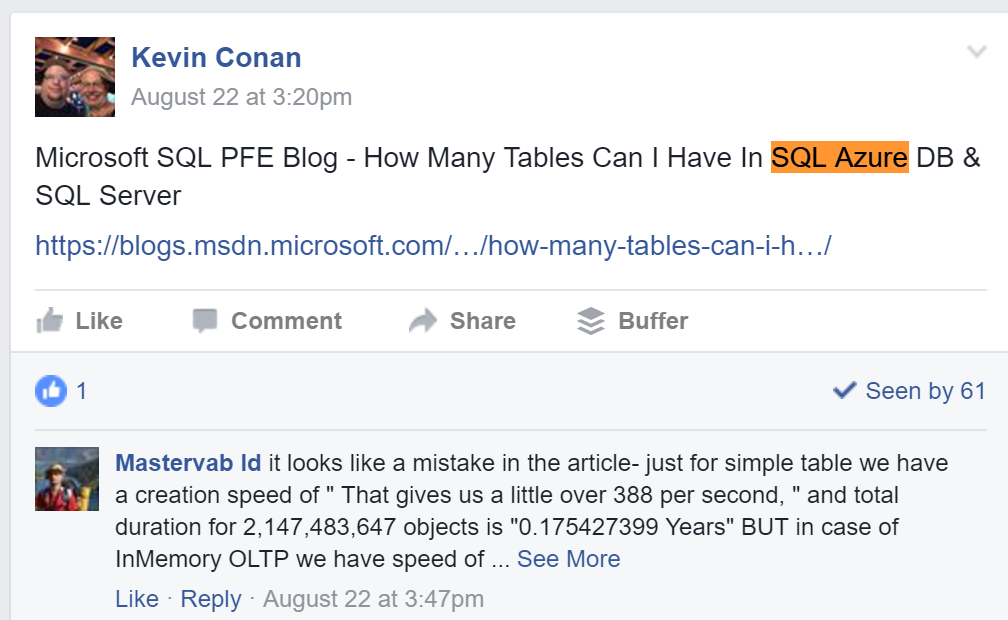This screenshot has height=620, width=1008.
Task: Reply to Mastervab Id's comment
Action: tap(211, 599)
